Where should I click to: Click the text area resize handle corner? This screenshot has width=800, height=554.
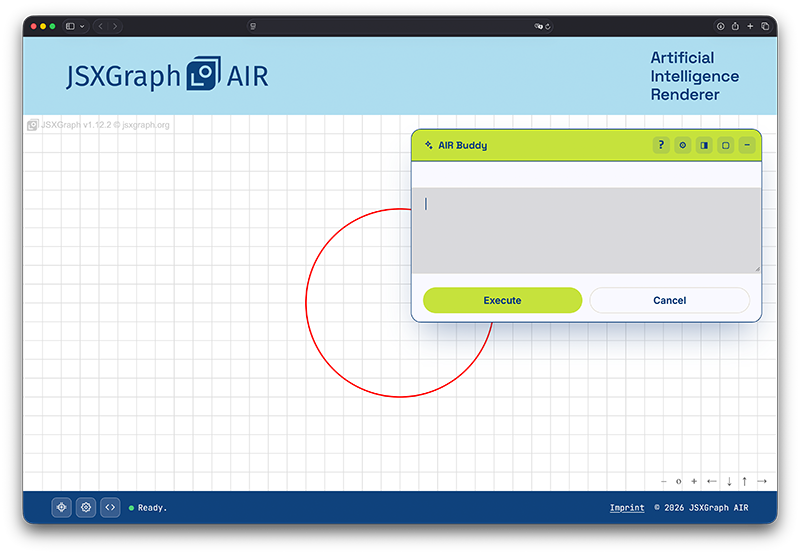click(757, 269)
